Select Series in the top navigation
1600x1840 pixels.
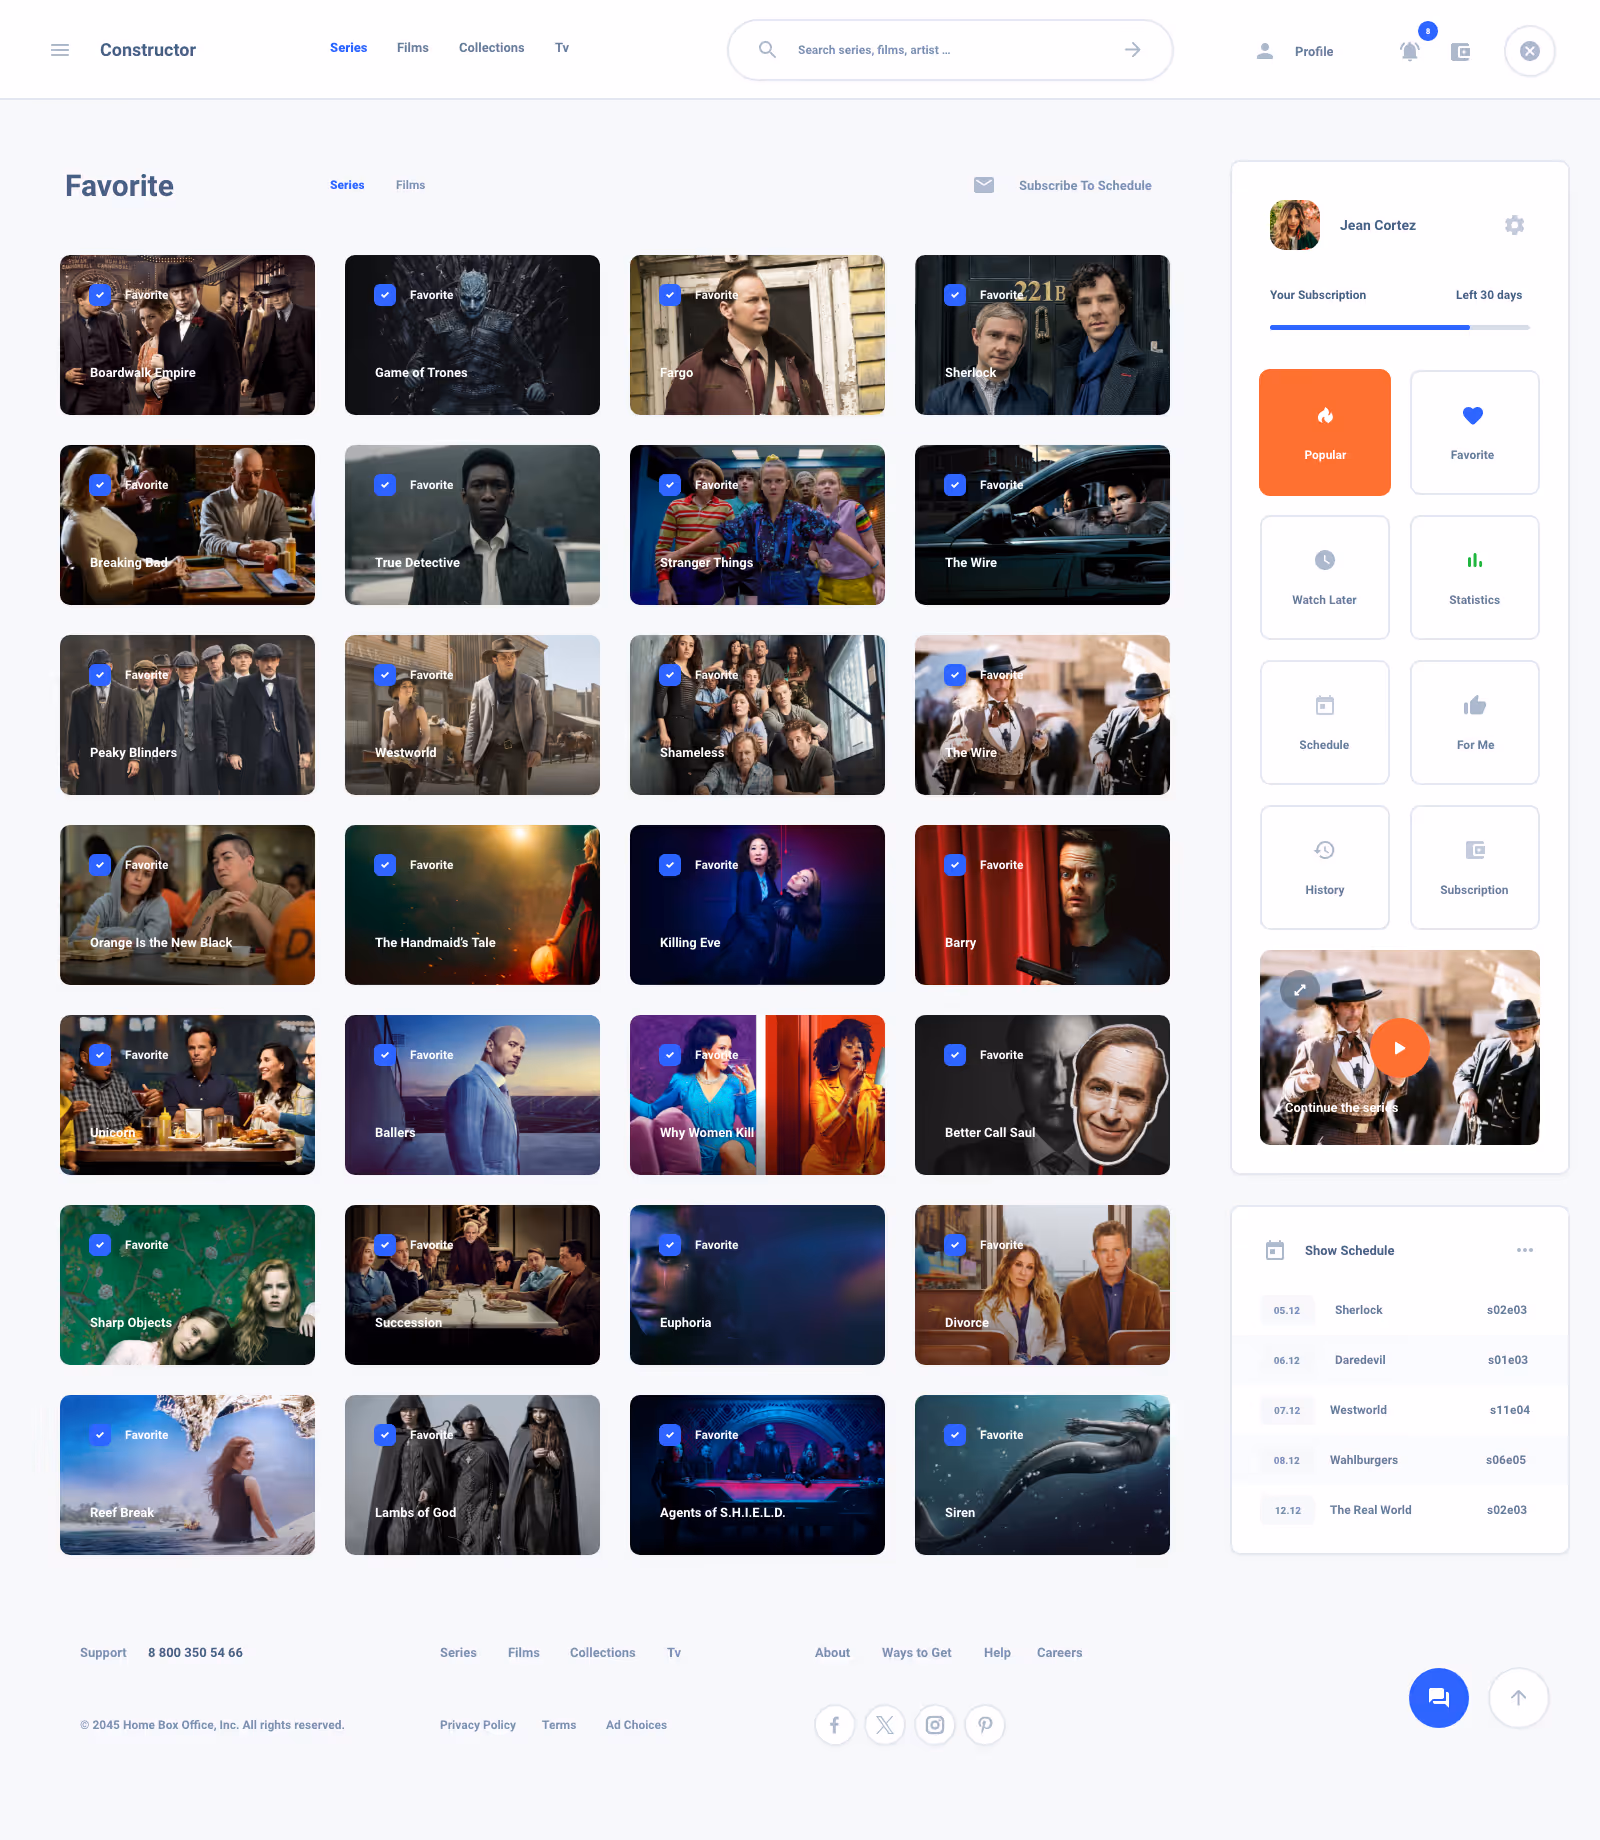click(x=348, y=48)
